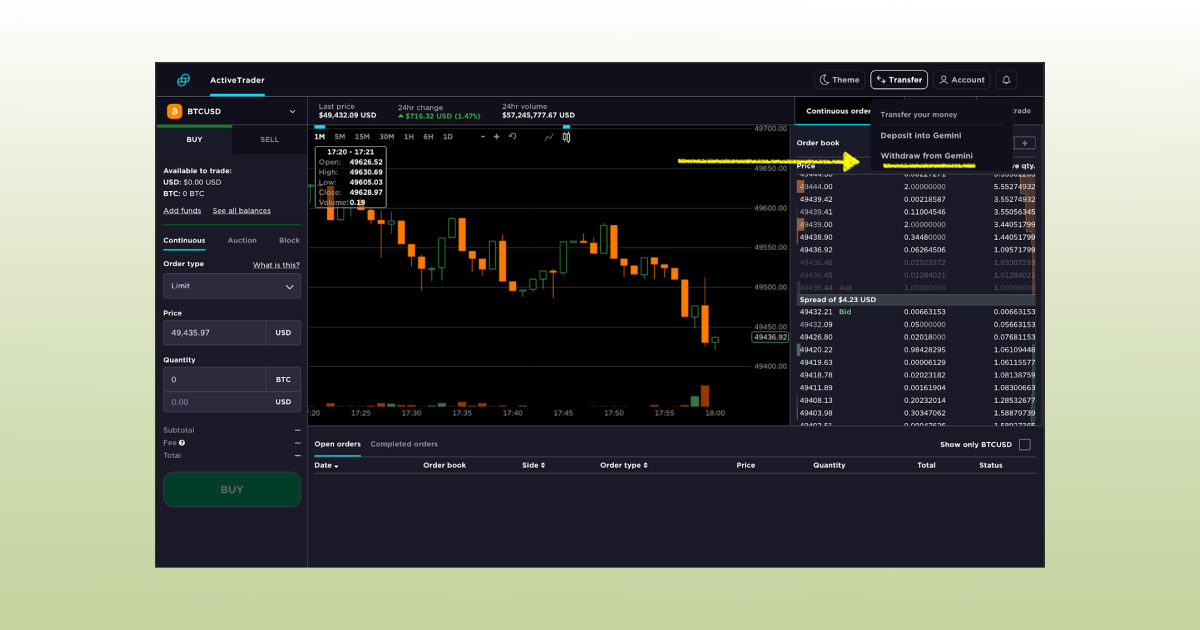Open the notifications bell
The width and height of the screenshot is (1200, 630).
[1006, 80]
